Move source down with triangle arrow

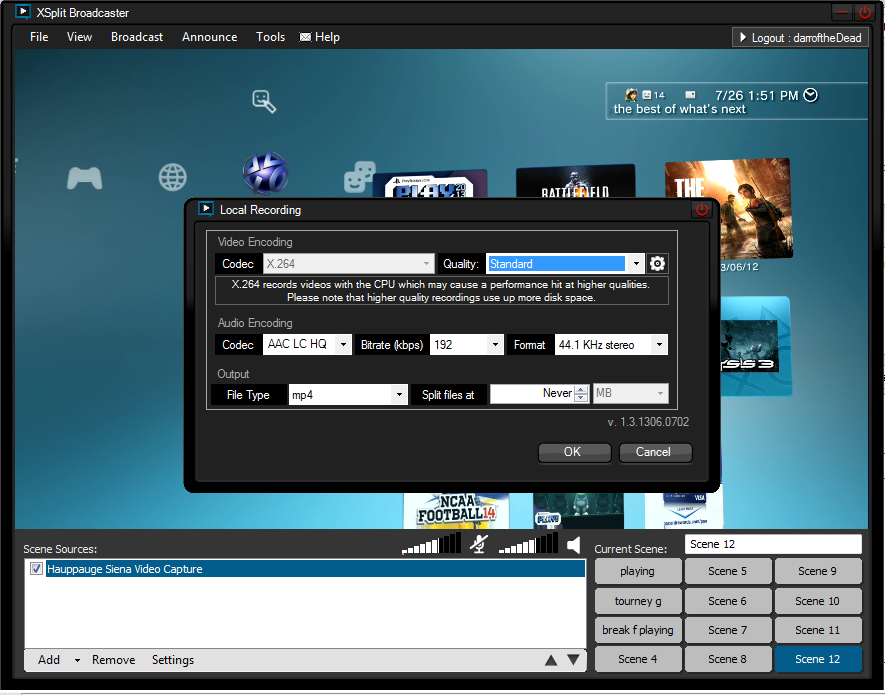[x=573, y=660]
